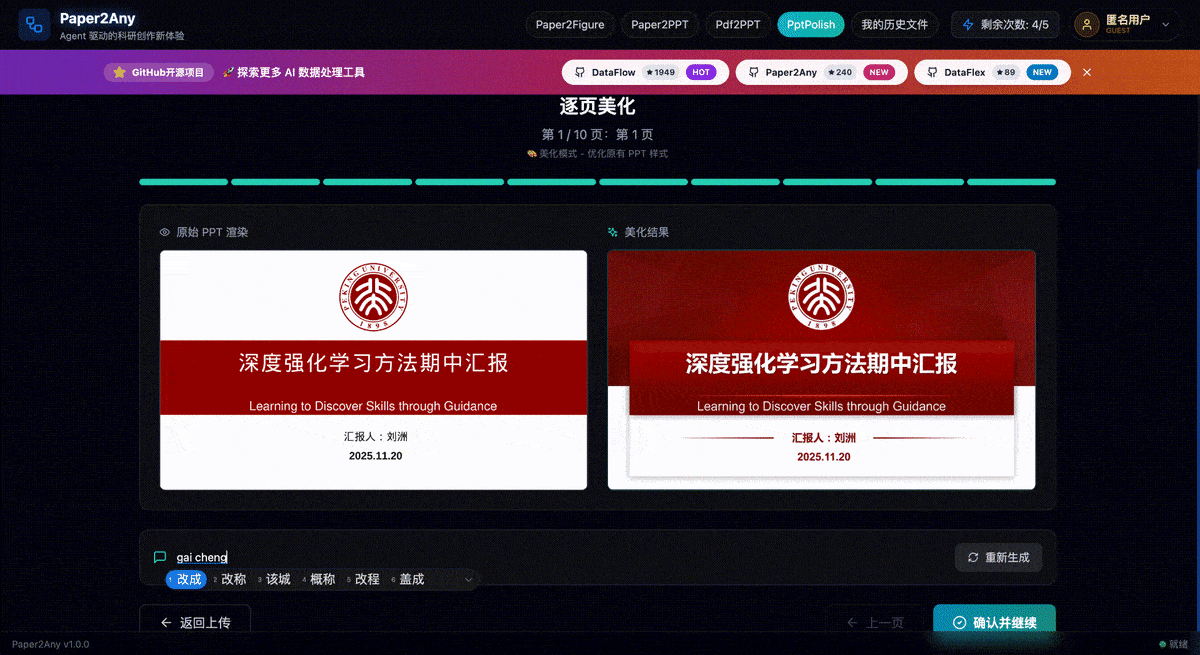Click the anonymous user avatar icon
Viewport: 1200px width, 655px height.
[x=1088, y=25]
